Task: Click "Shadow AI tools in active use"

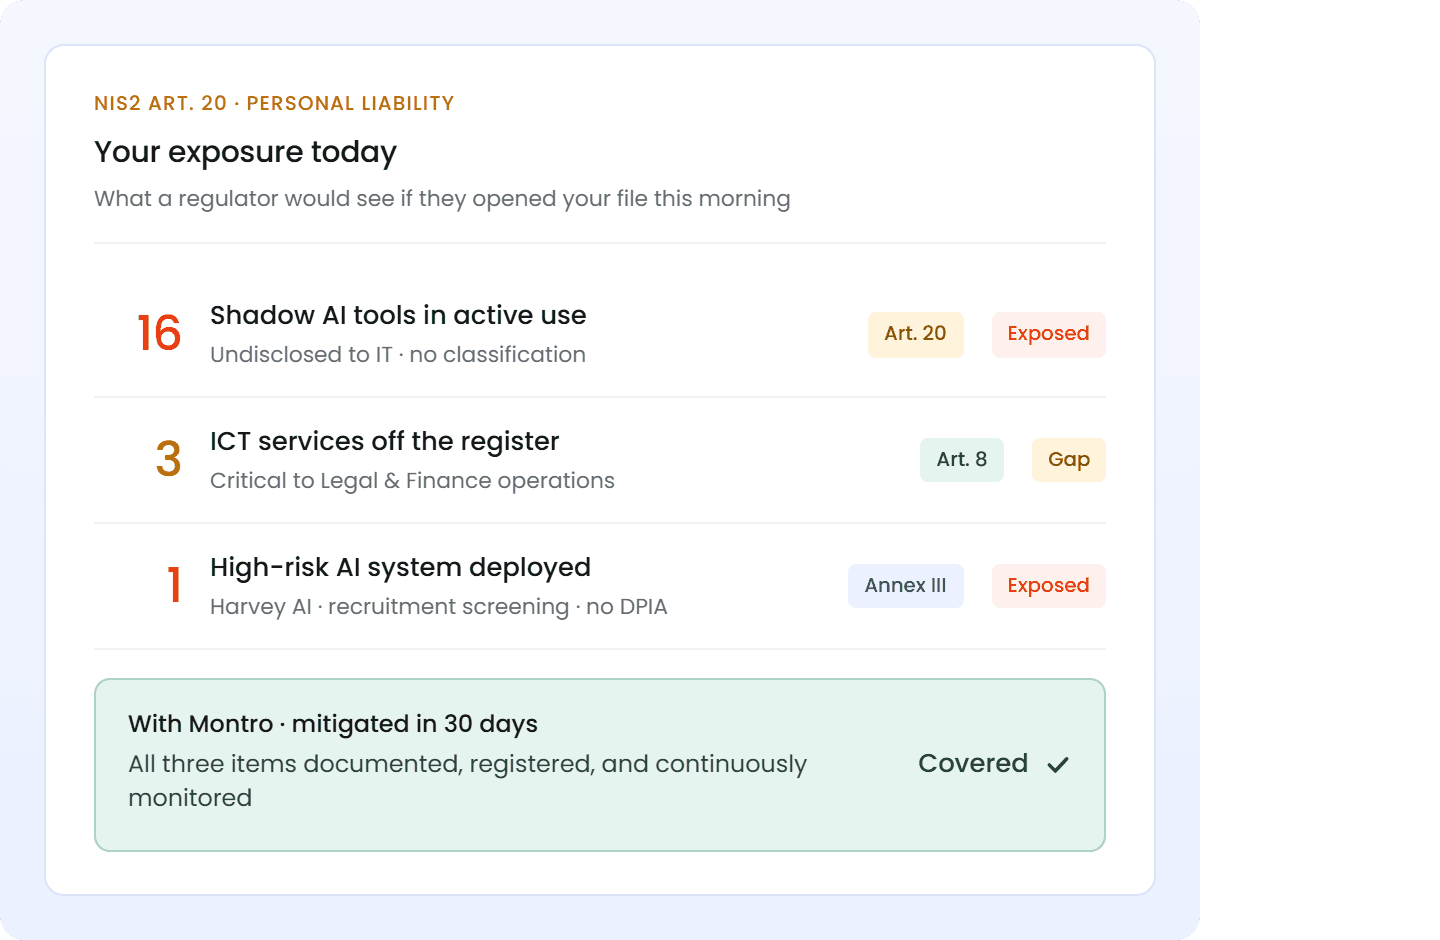Action: 398,315
